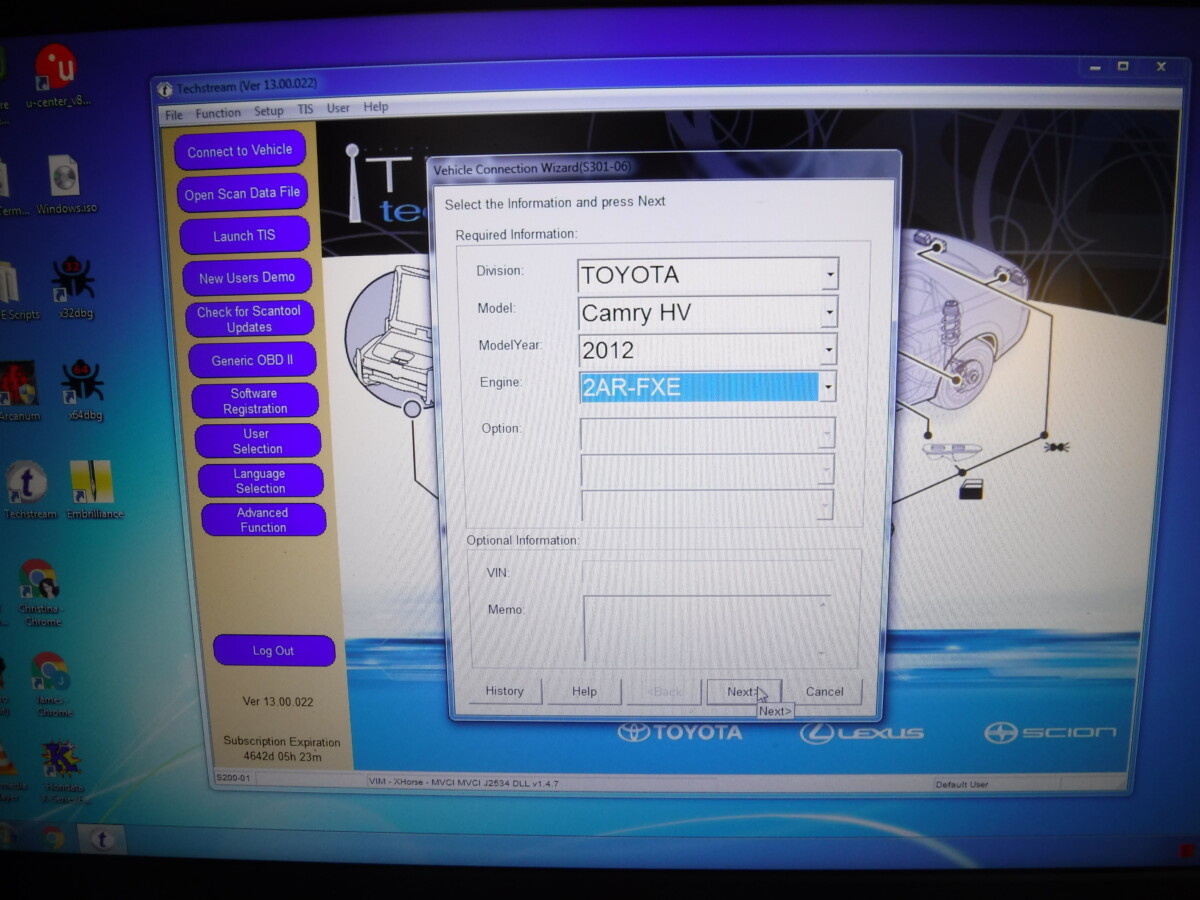Click the Next> button in wizard

point(743,691)
